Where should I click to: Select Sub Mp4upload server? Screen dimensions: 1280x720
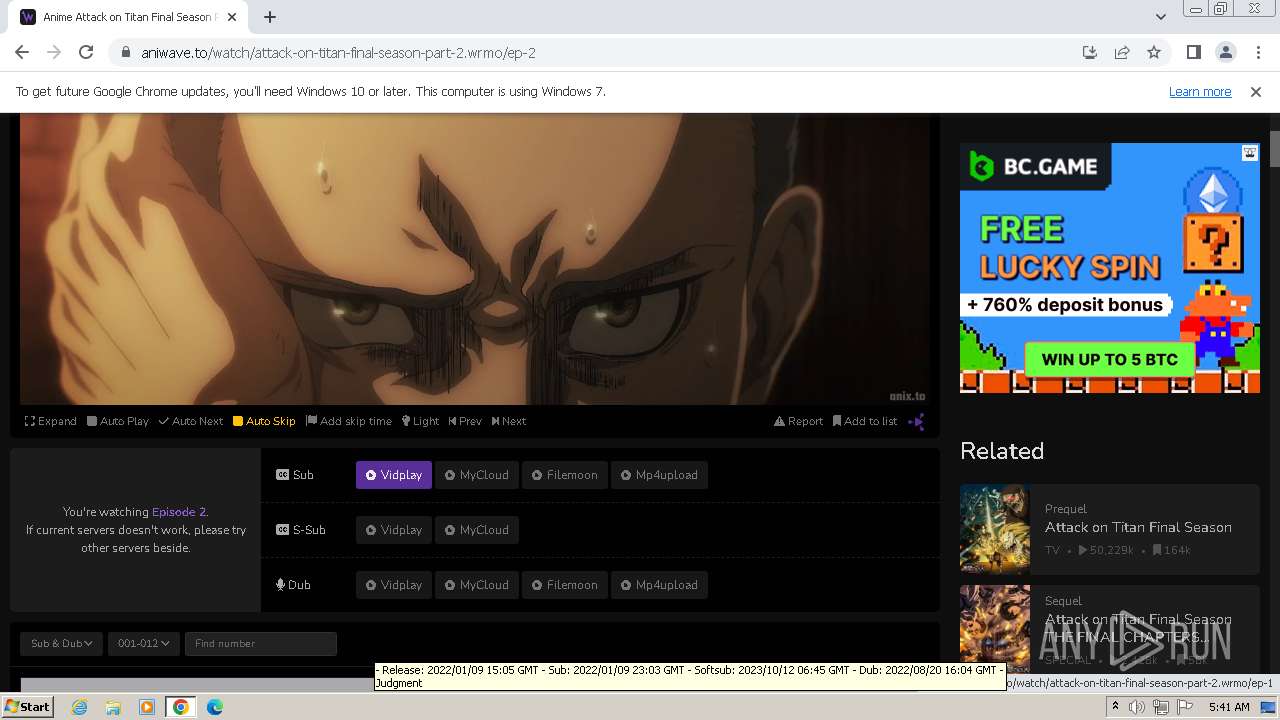660,475
